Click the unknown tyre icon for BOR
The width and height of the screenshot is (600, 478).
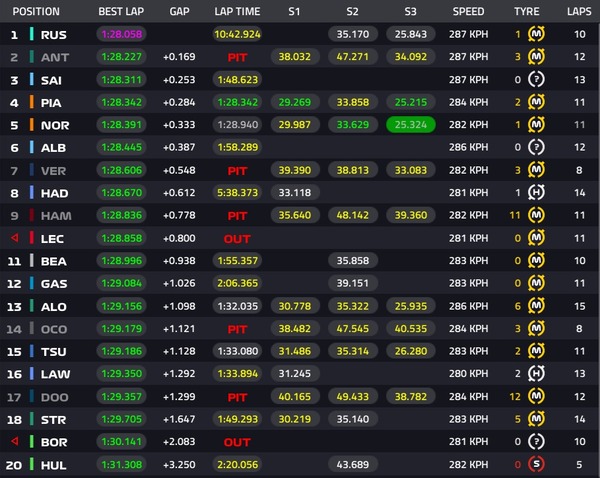[536, 442]
